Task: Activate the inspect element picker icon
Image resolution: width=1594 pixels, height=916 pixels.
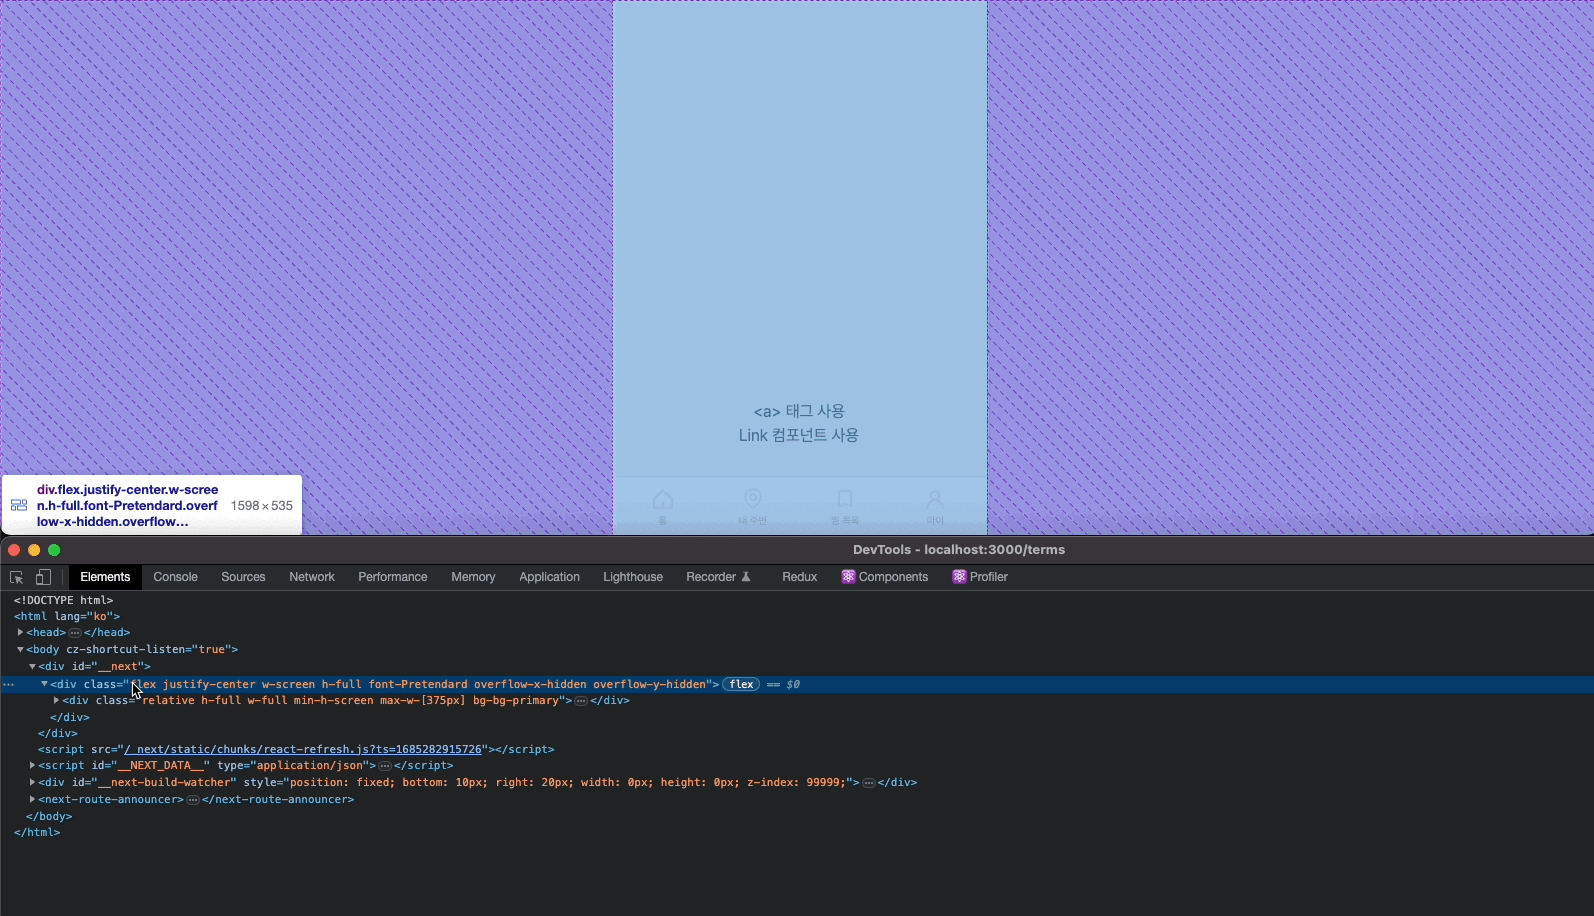Action: pos(16,577)
